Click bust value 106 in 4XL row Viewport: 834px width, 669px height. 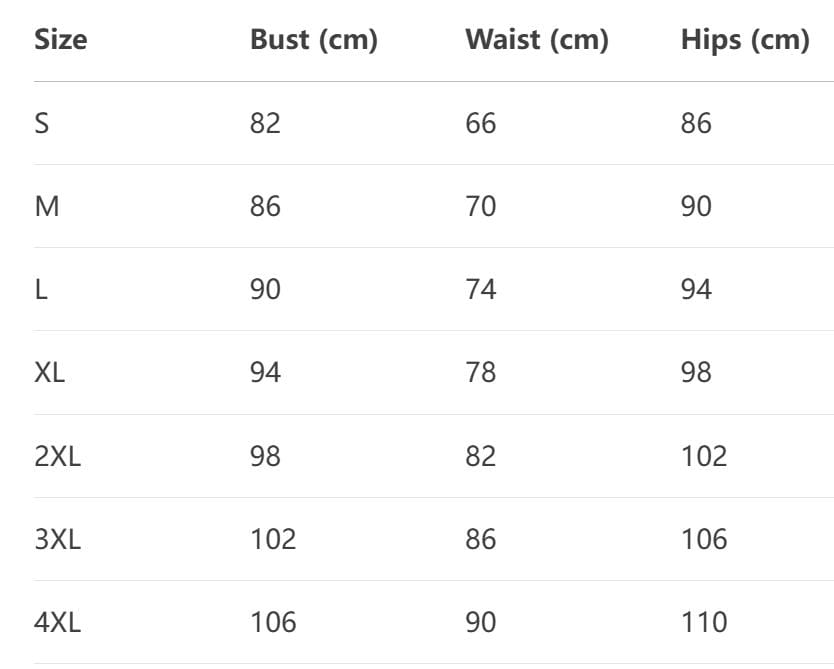tap(273, 622)
